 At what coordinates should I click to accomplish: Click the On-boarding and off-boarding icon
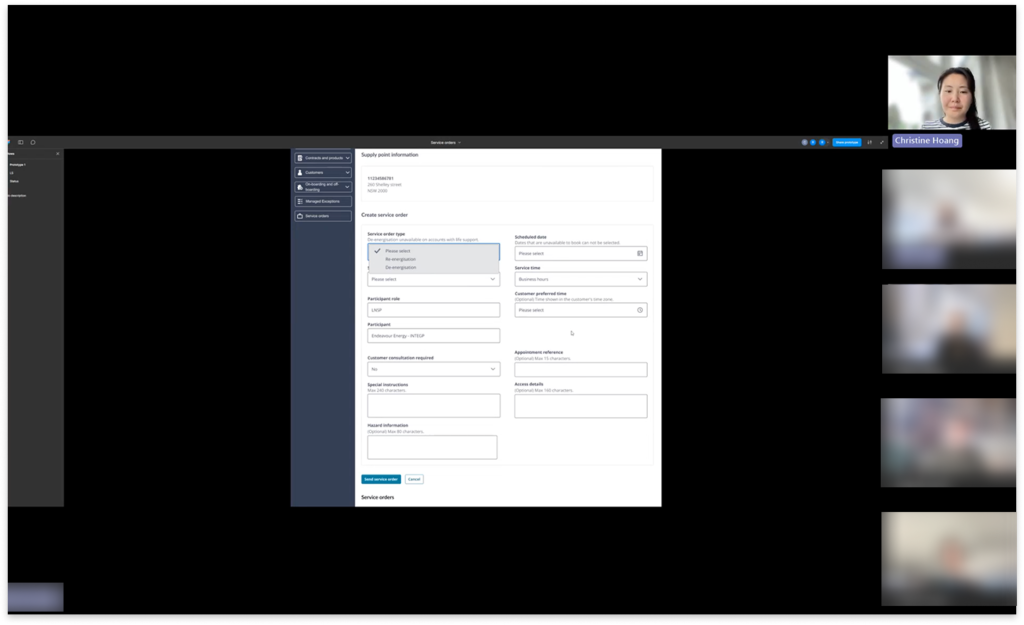300,187
